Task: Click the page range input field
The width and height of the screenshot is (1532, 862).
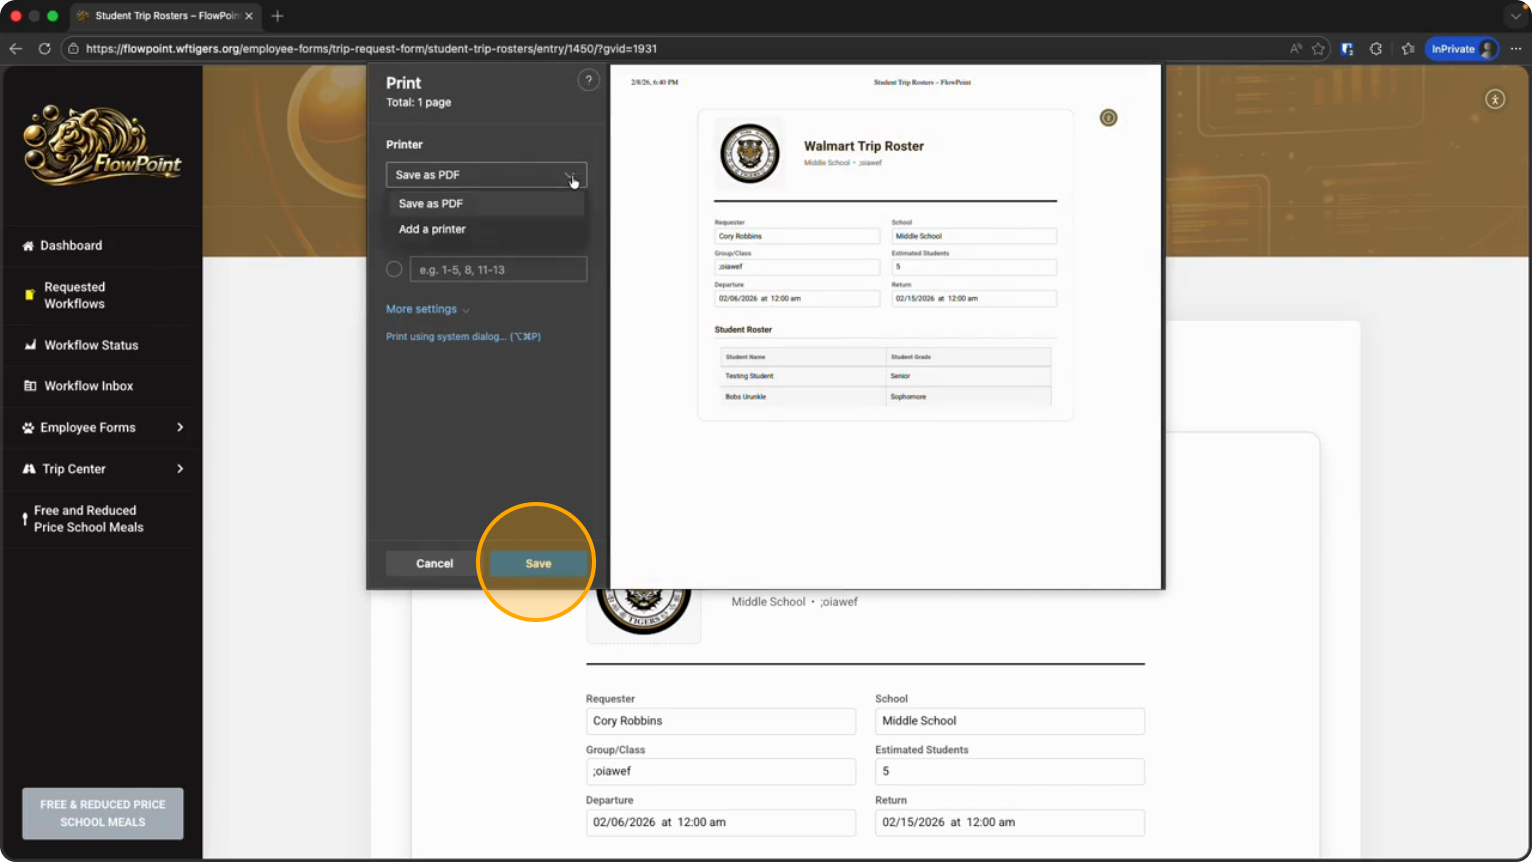Action: (498, 269)
